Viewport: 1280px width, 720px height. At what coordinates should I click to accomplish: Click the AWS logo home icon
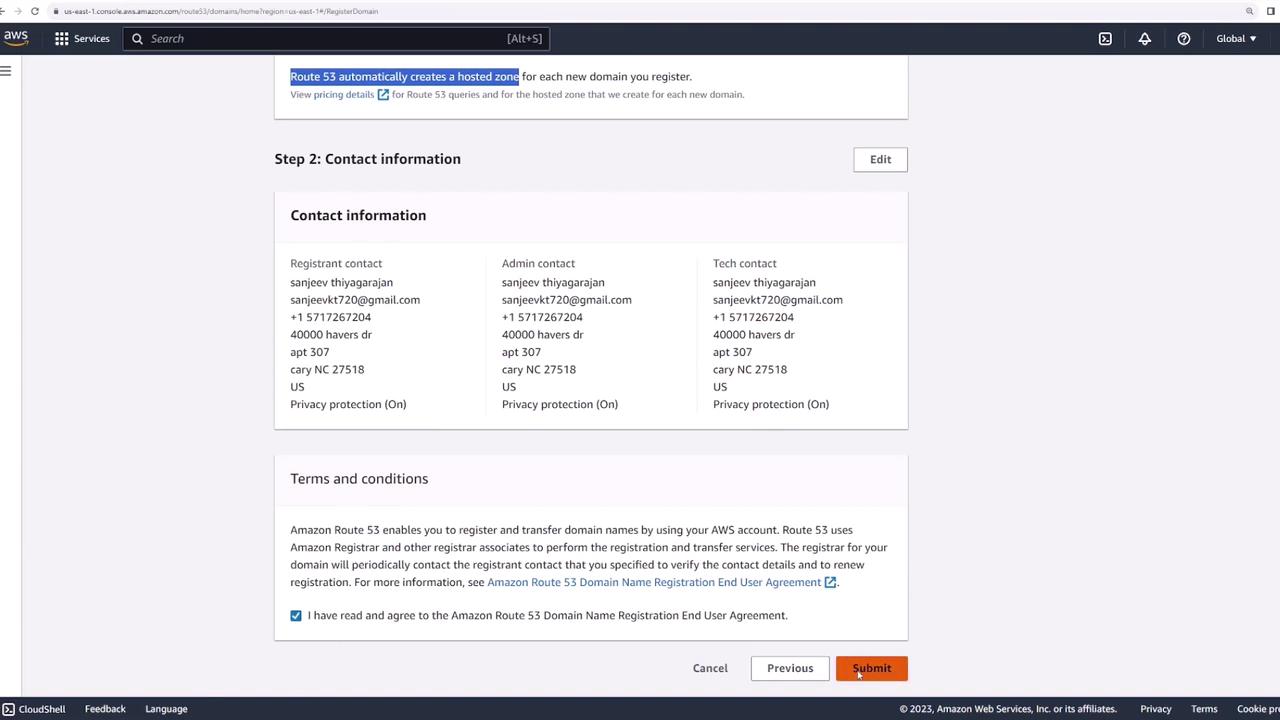pyautogui.click(x=16, y=38)
